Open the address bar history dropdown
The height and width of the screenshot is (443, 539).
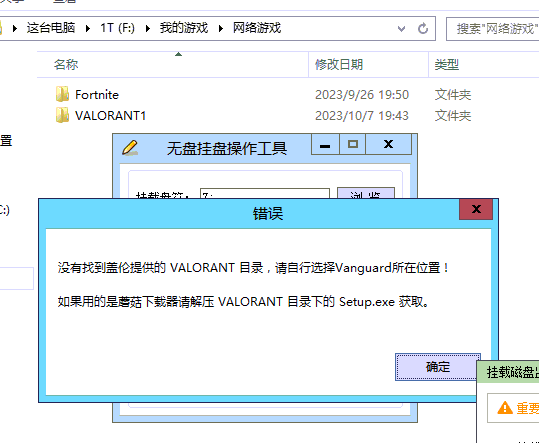click(401, 29)
